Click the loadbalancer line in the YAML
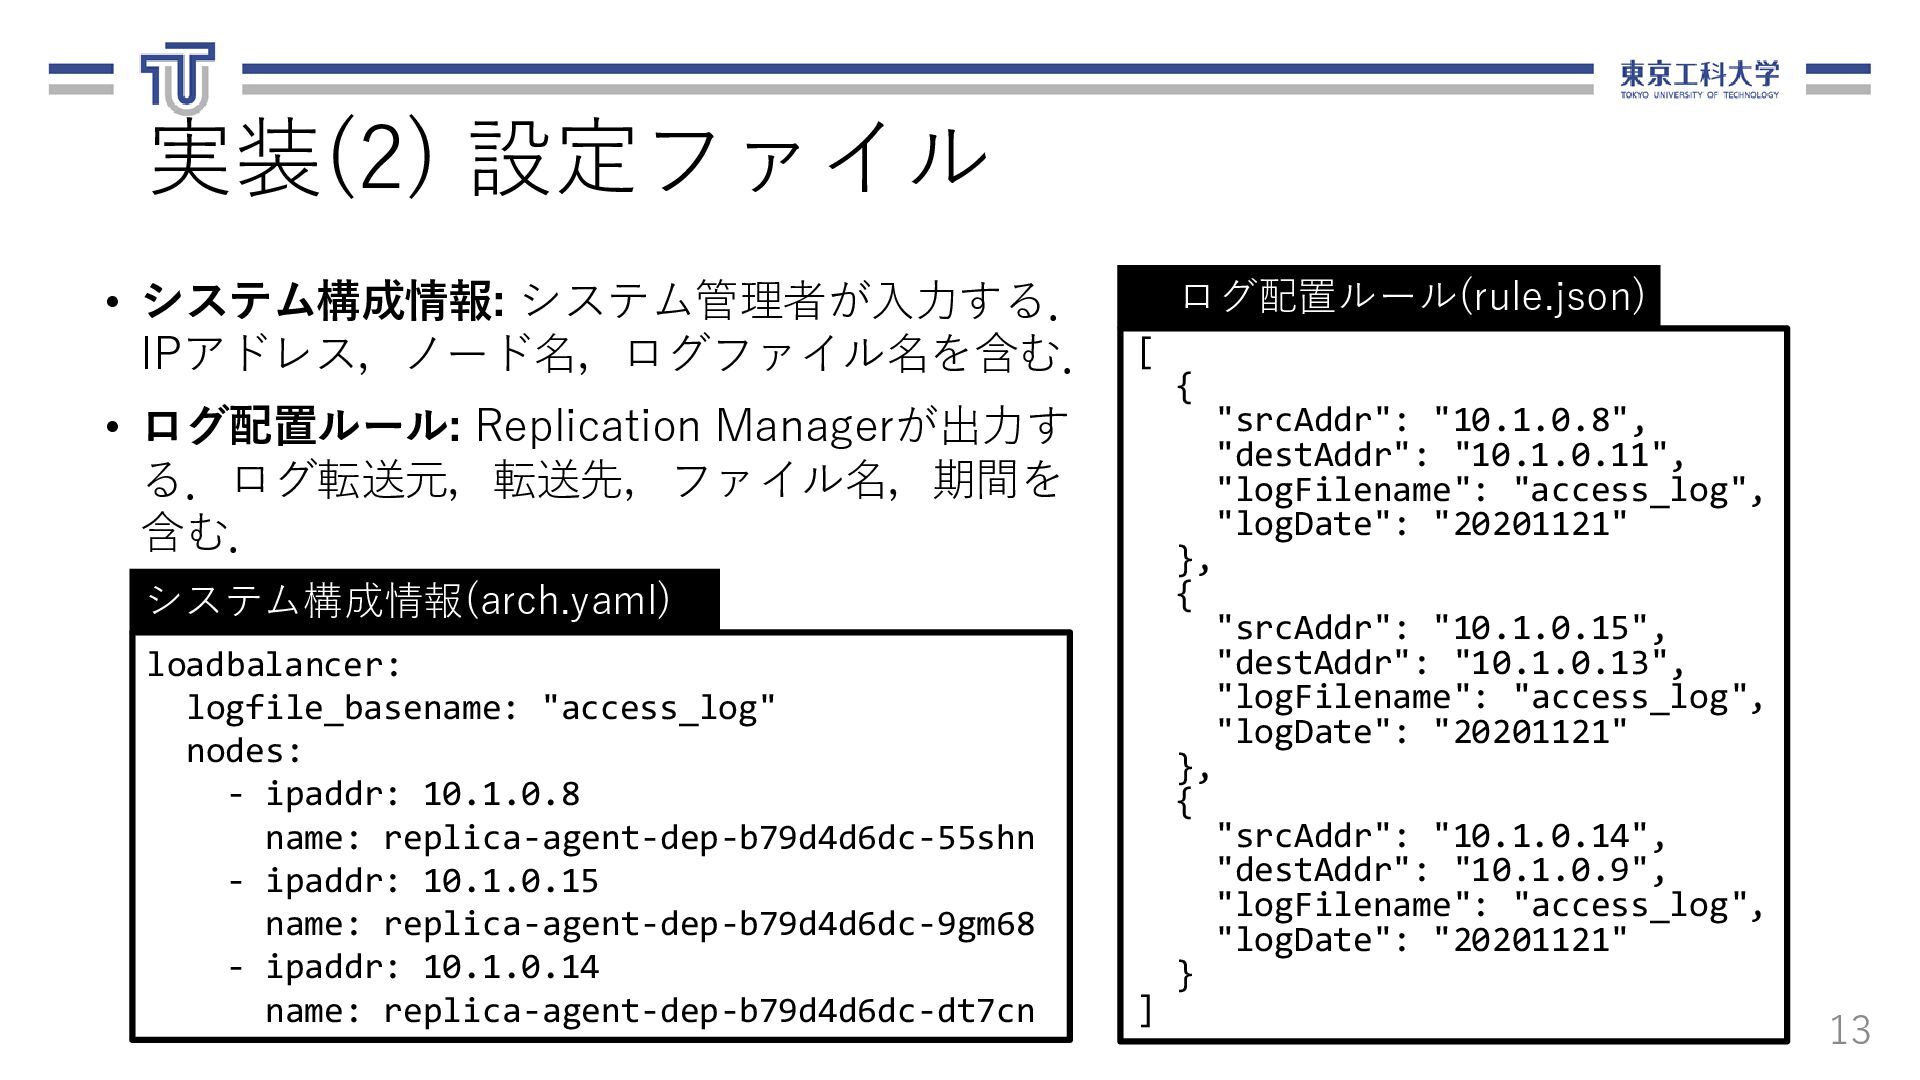 pos(274,664)
